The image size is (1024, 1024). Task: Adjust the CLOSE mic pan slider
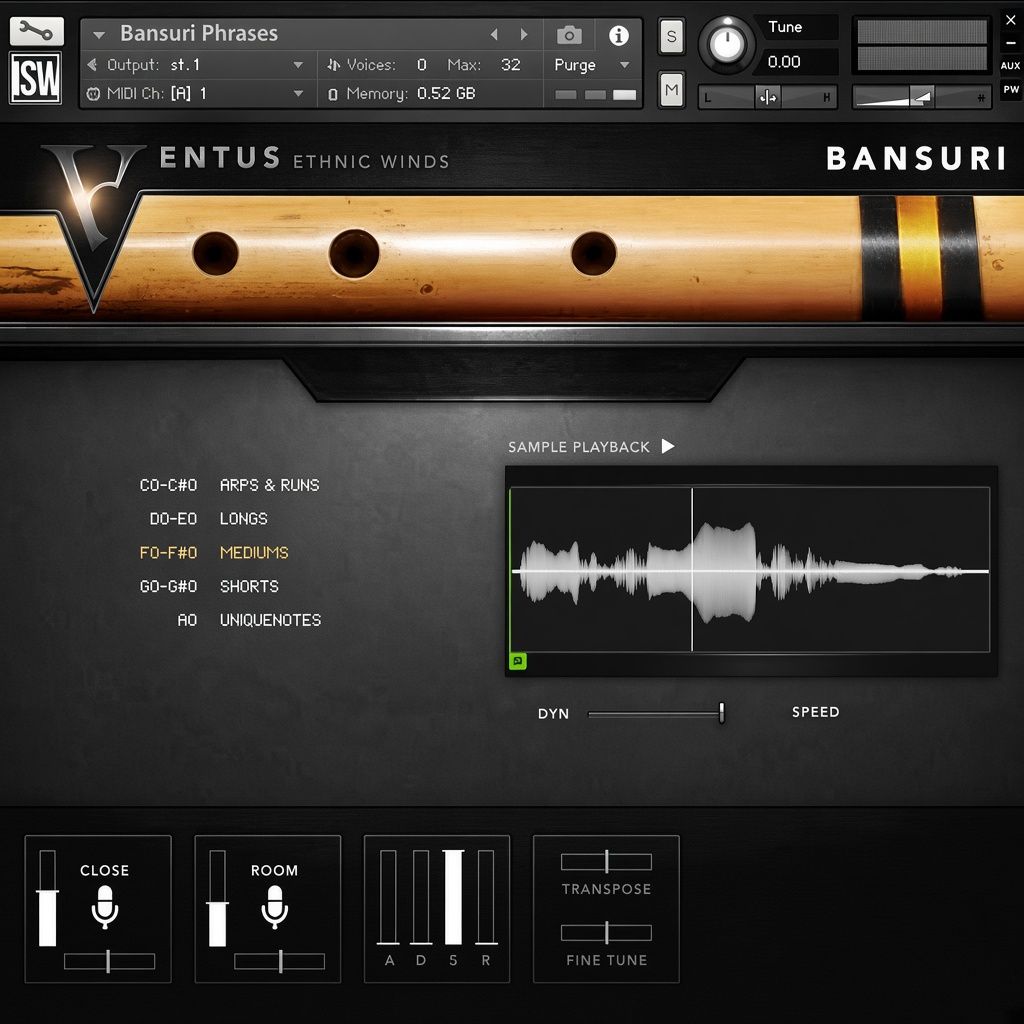pos(109,961)
